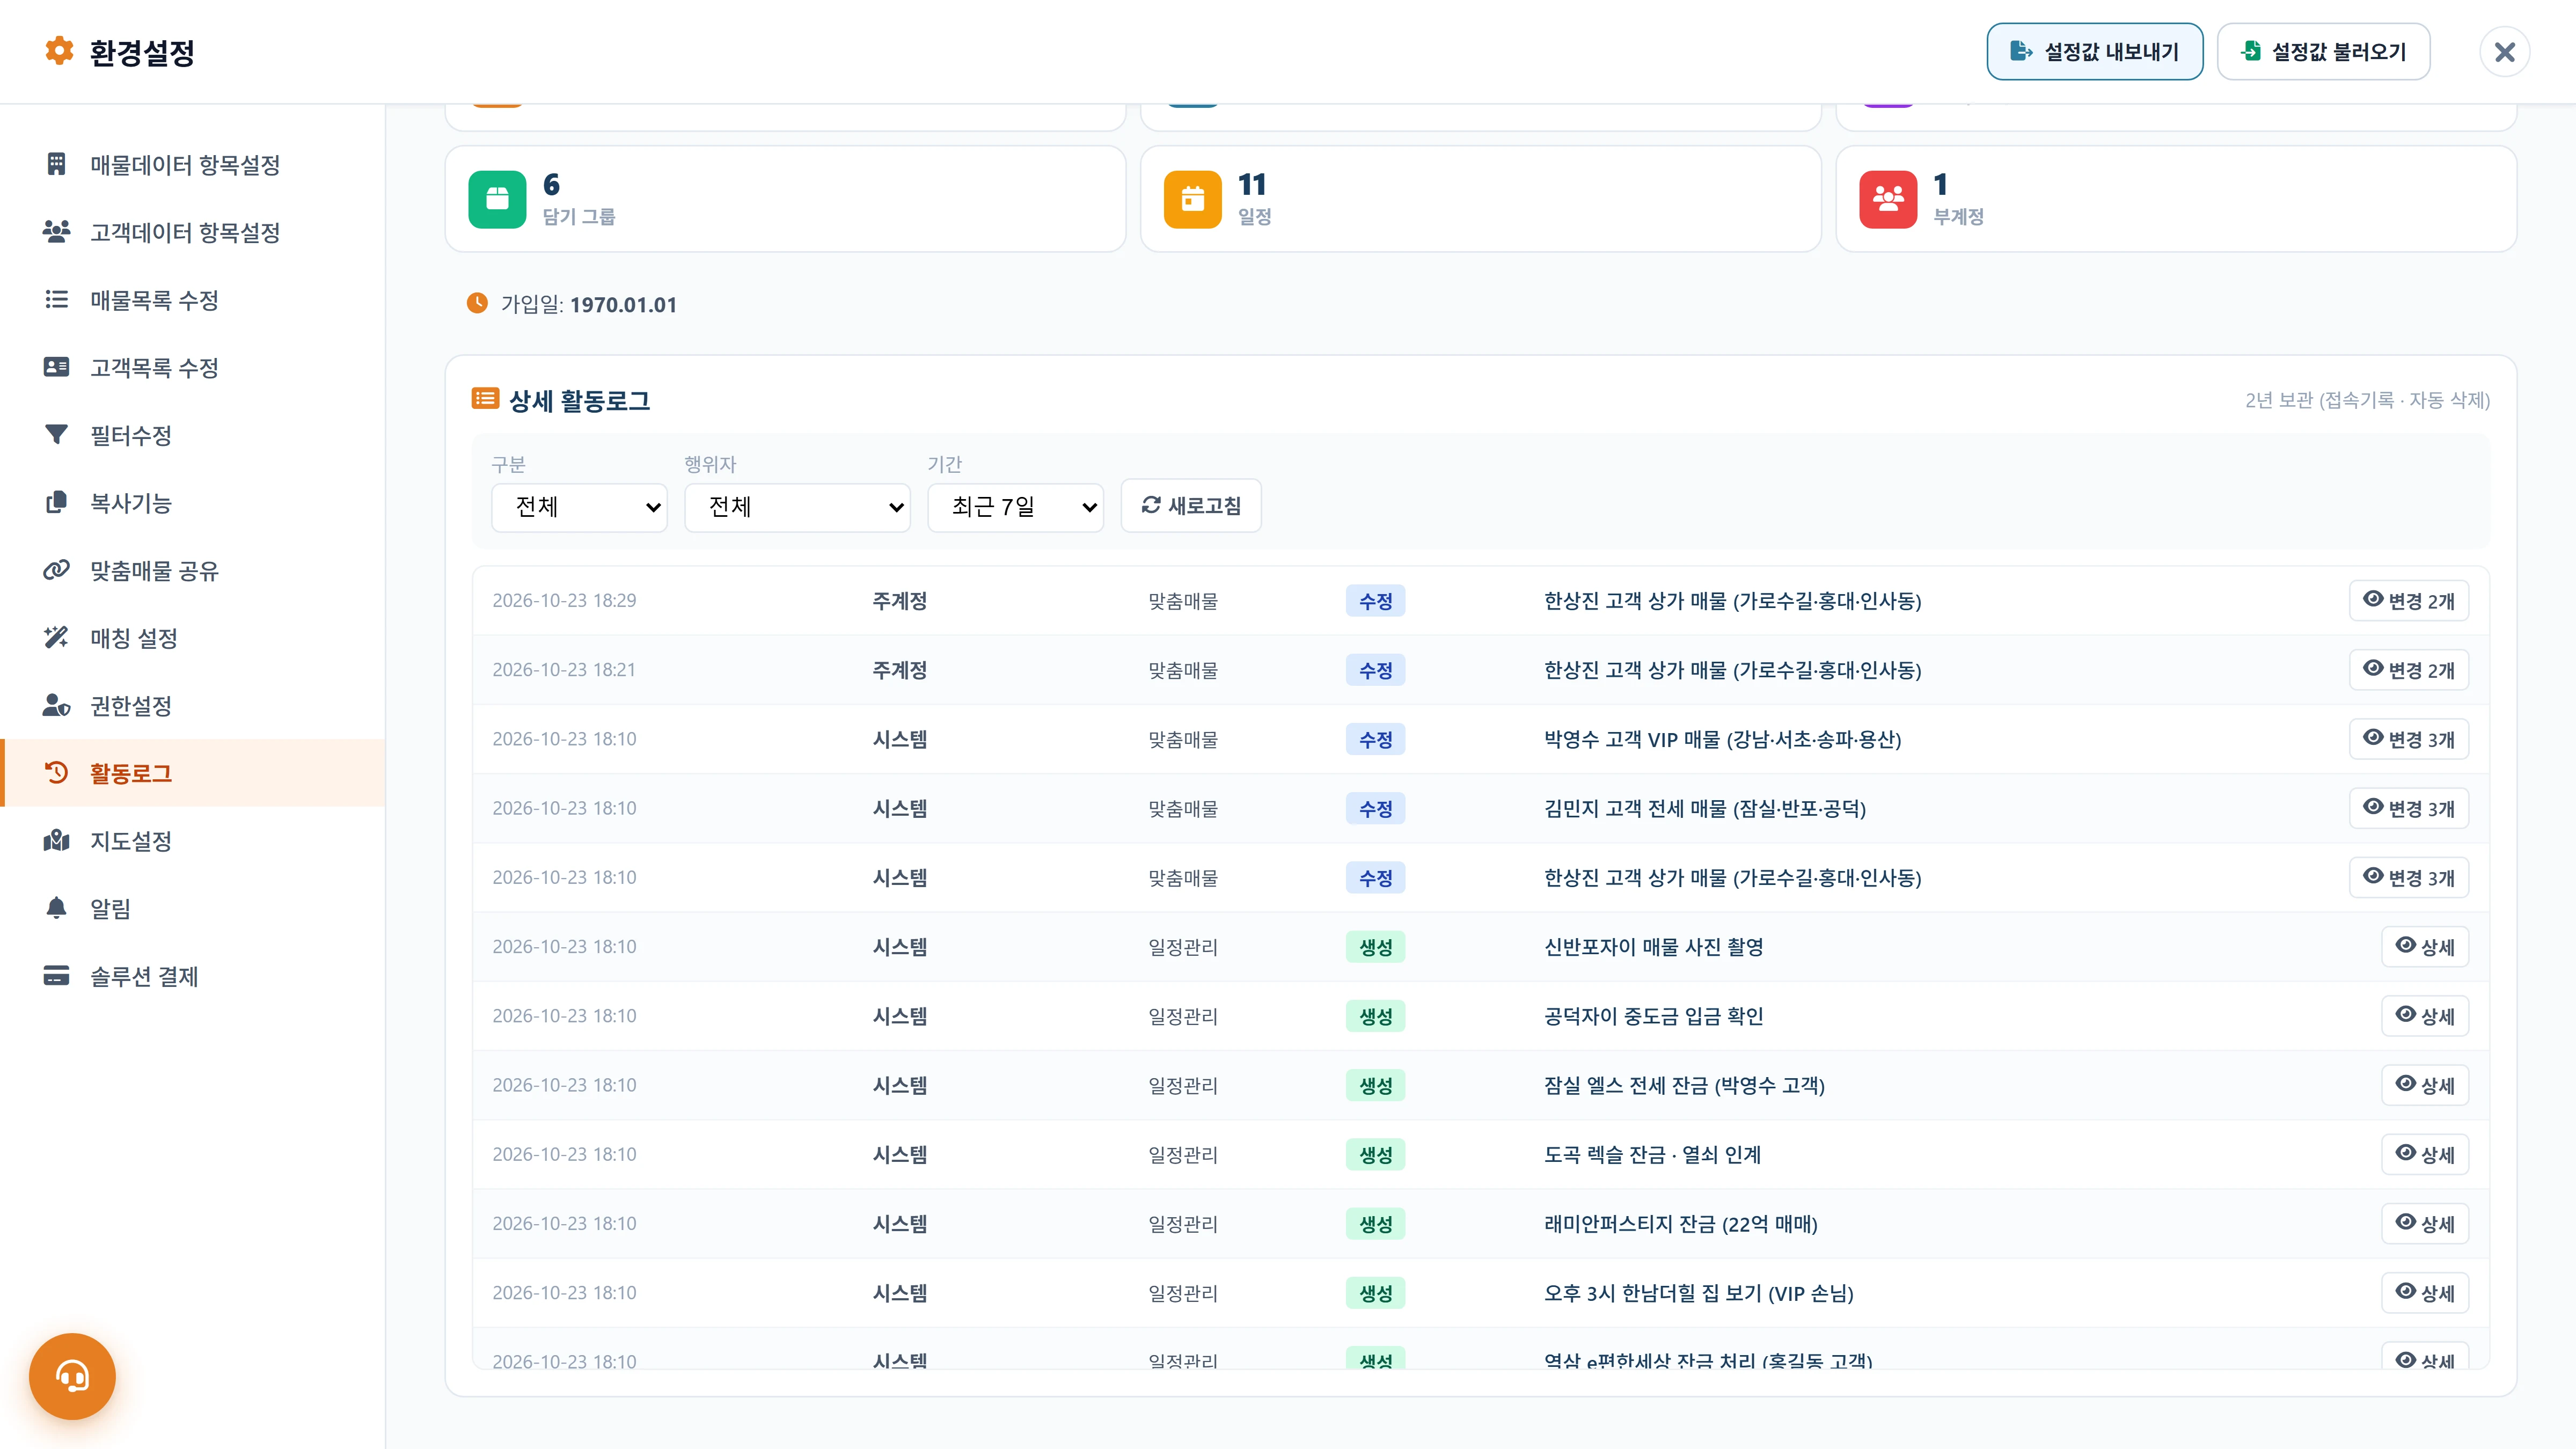Click the 상세 활동로그 list icon
The height and width of the screenshot is (1449, 2576).
(x=485, y=399)
